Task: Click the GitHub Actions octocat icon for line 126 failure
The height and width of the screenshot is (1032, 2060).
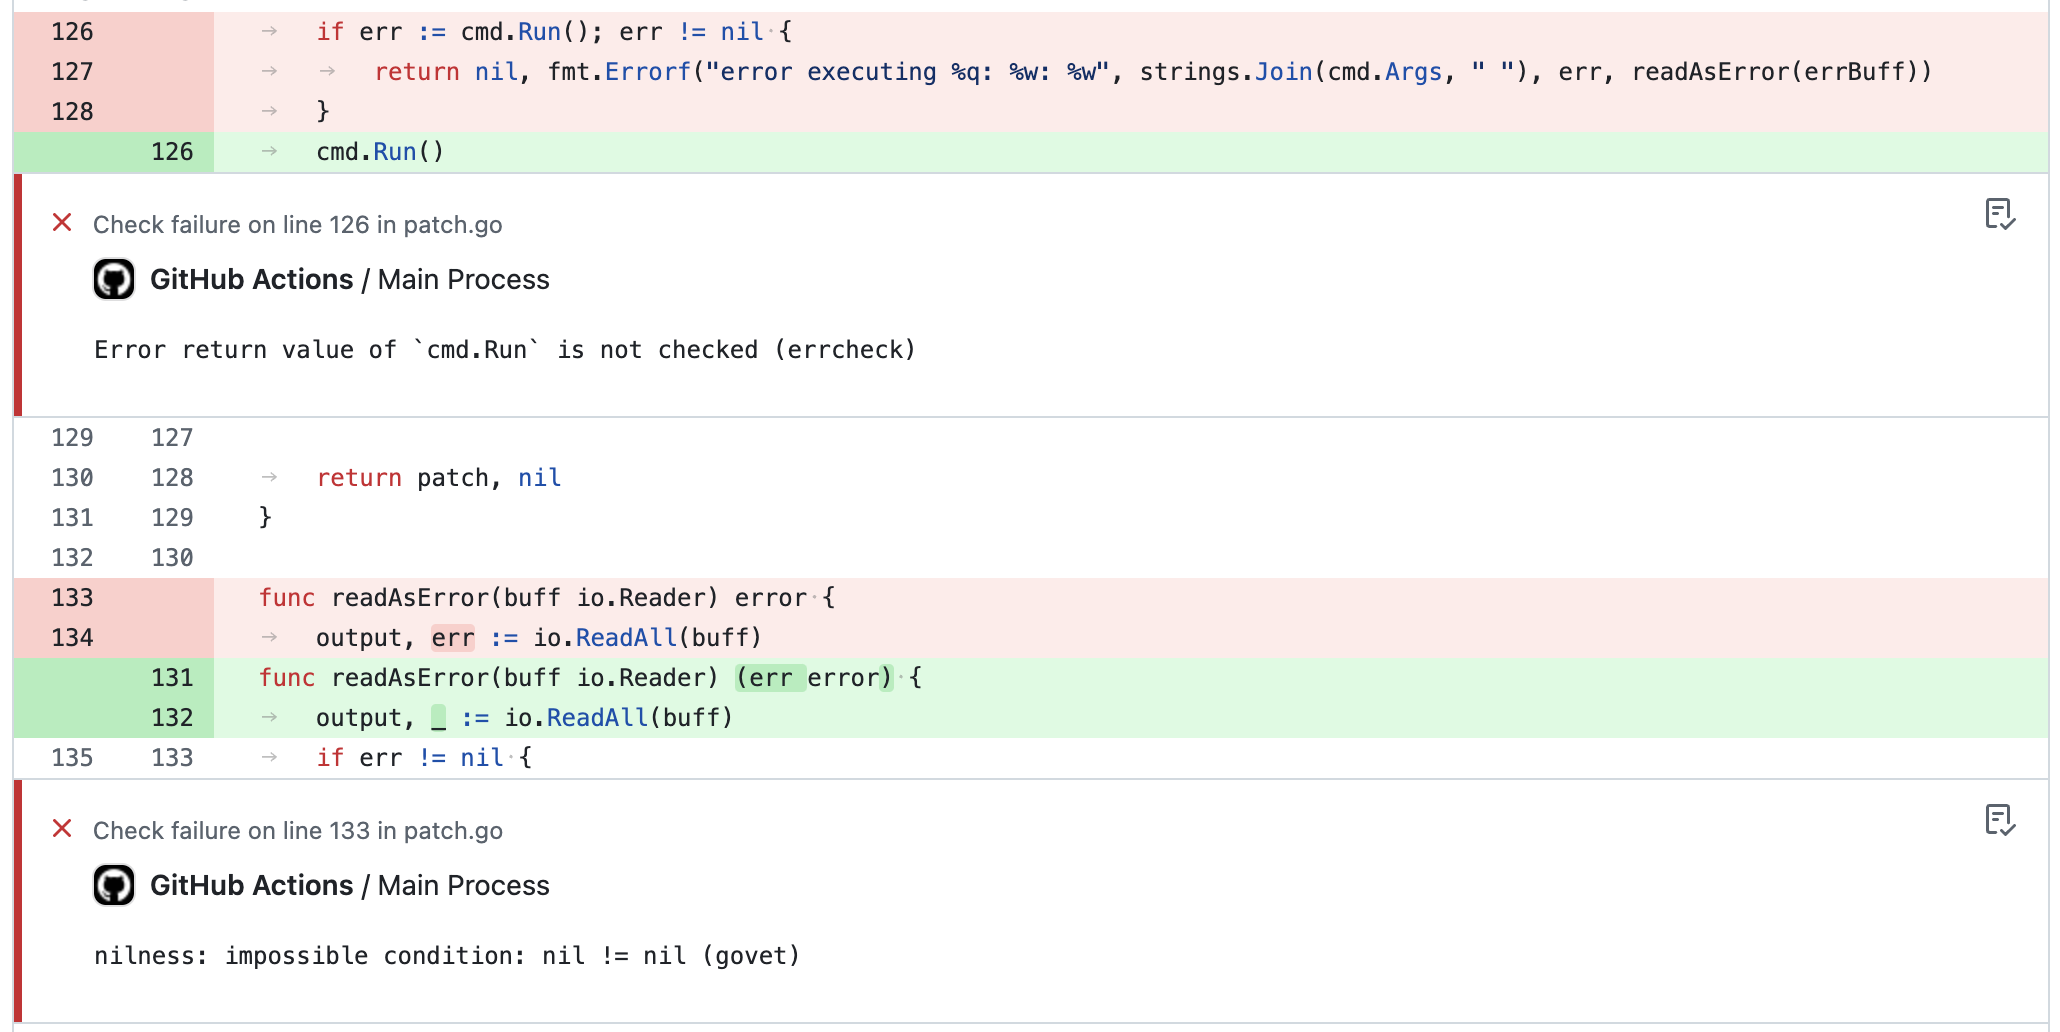Action: pos(113,279)
